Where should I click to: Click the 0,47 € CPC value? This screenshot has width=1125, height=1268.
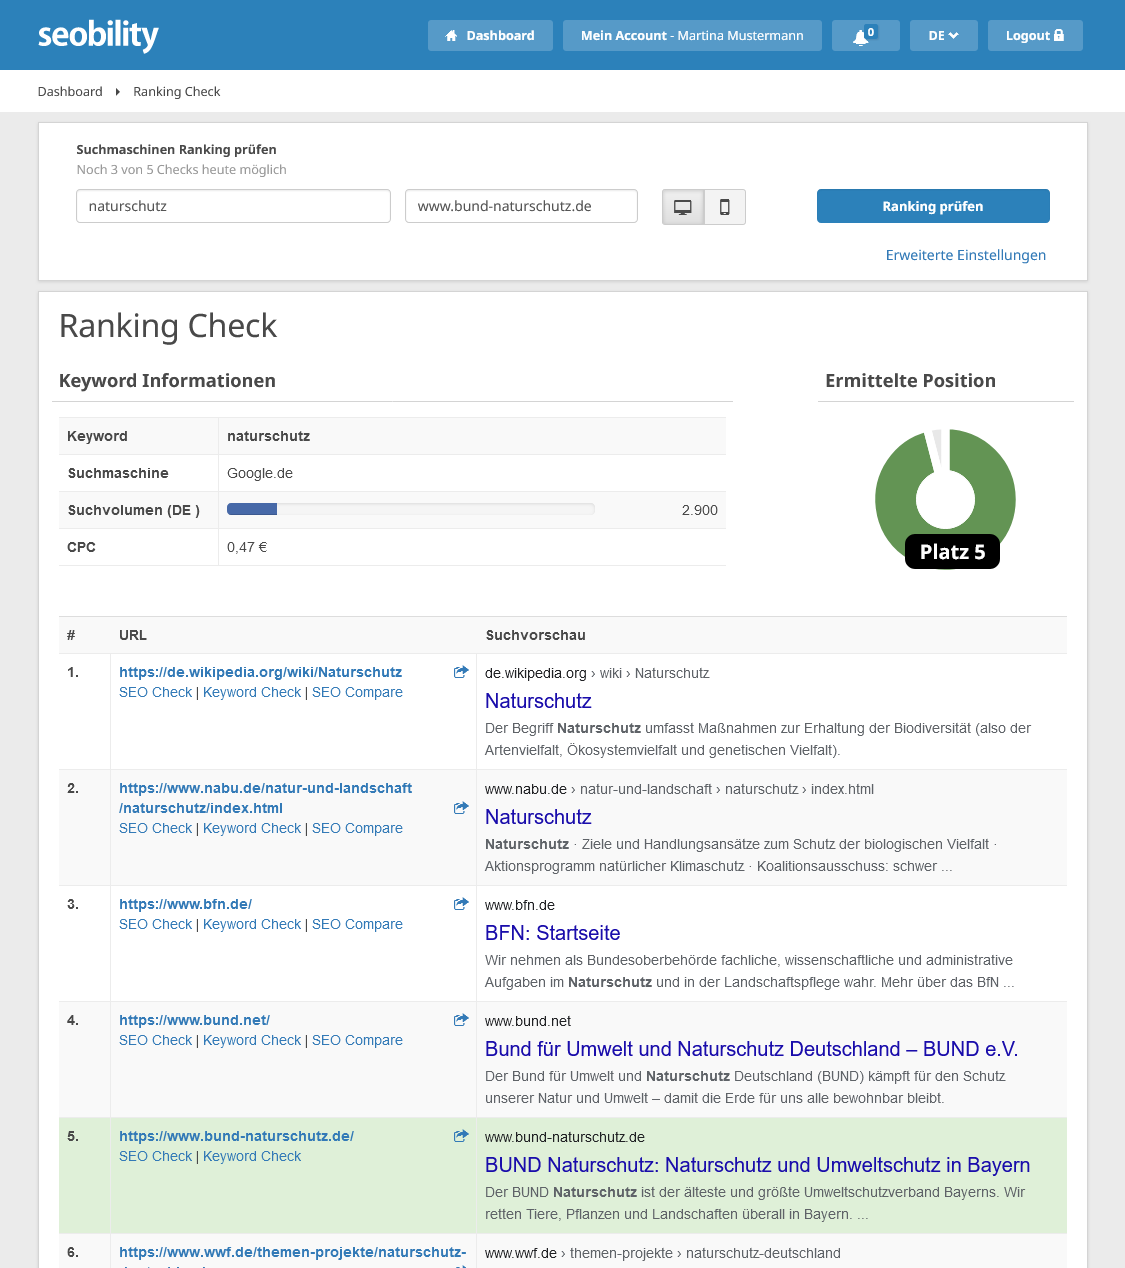(x=247, y=547)
